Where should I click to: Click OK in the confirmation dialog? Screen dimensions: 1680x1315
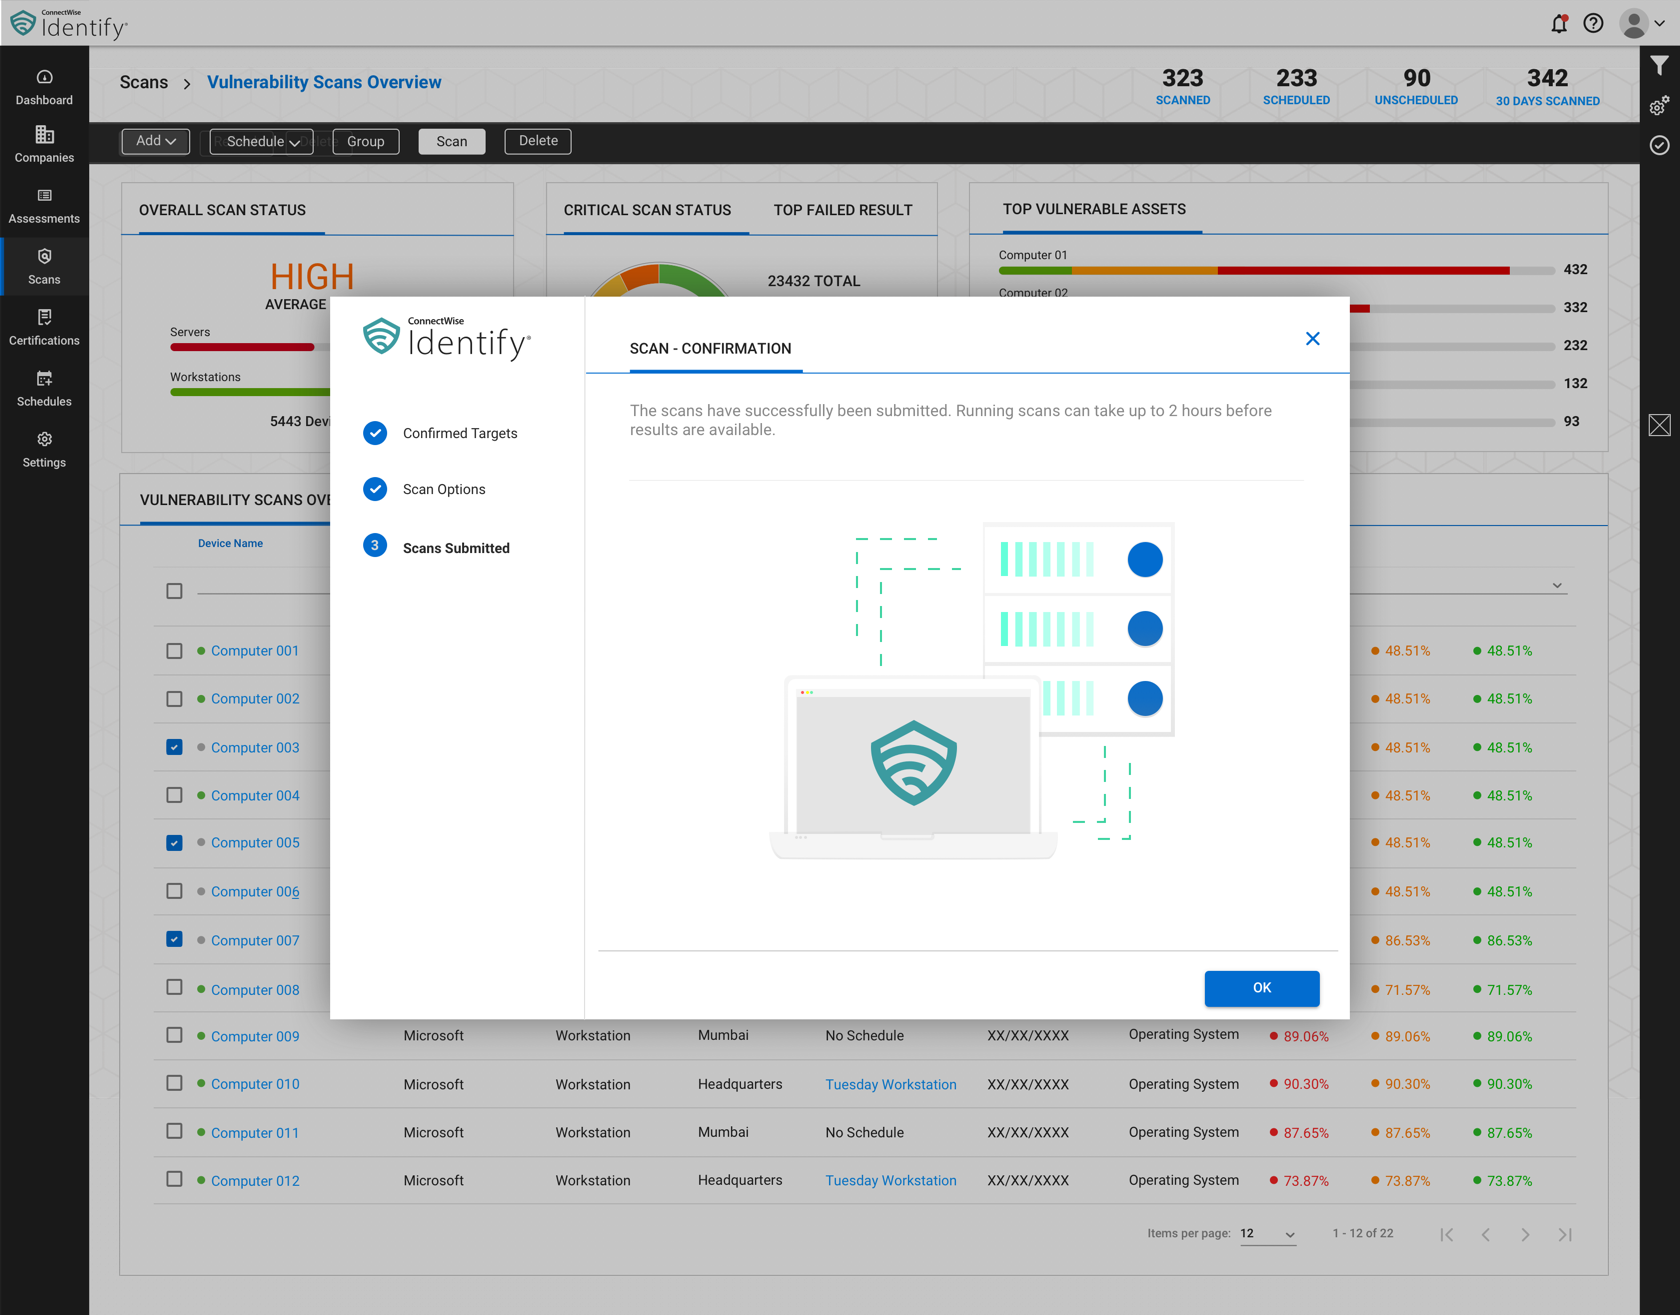[x=1262, y=988]
